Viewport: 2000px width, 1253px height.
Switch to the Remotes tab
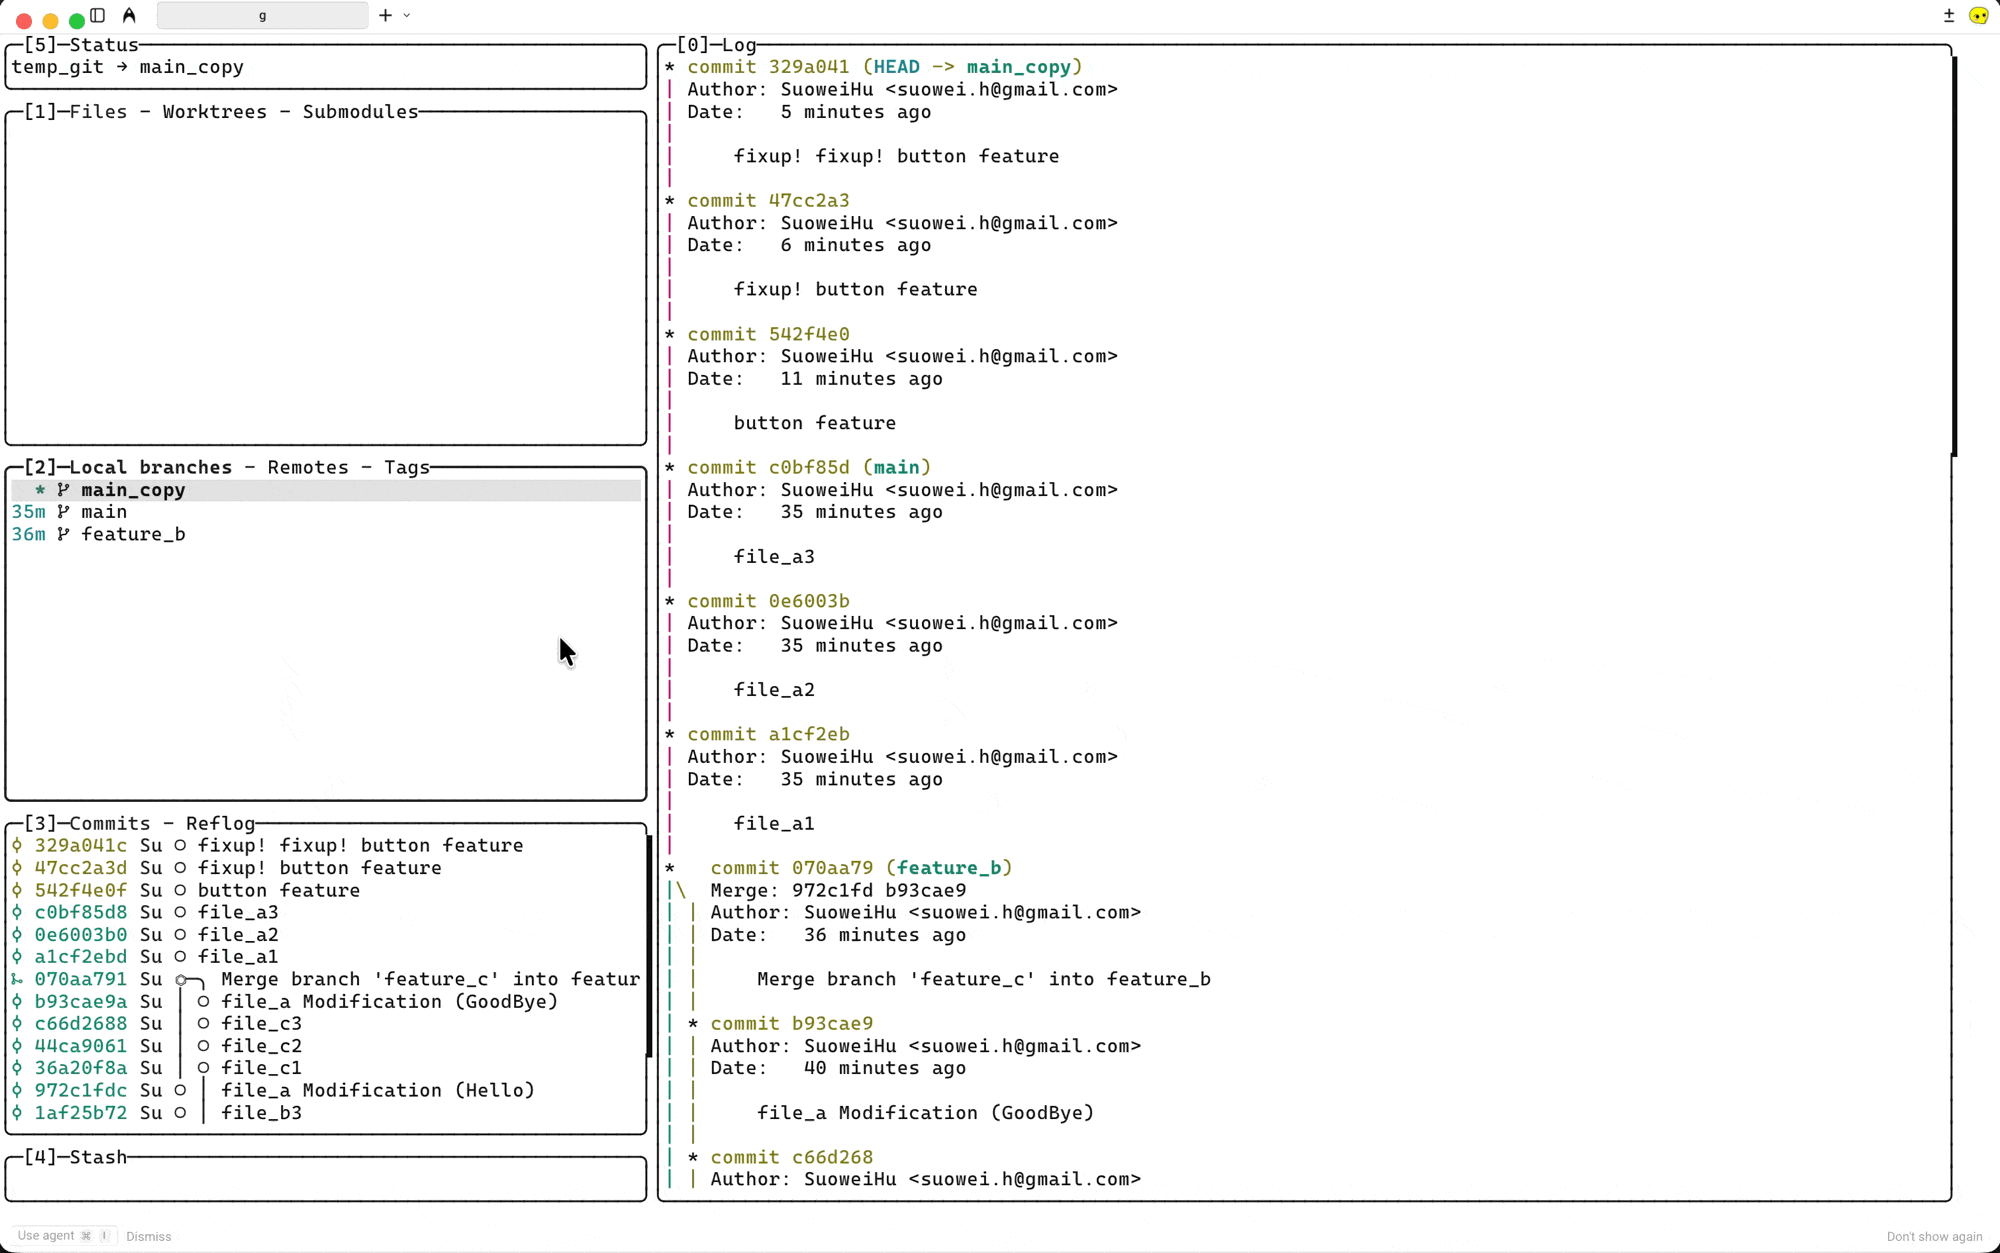308,467
